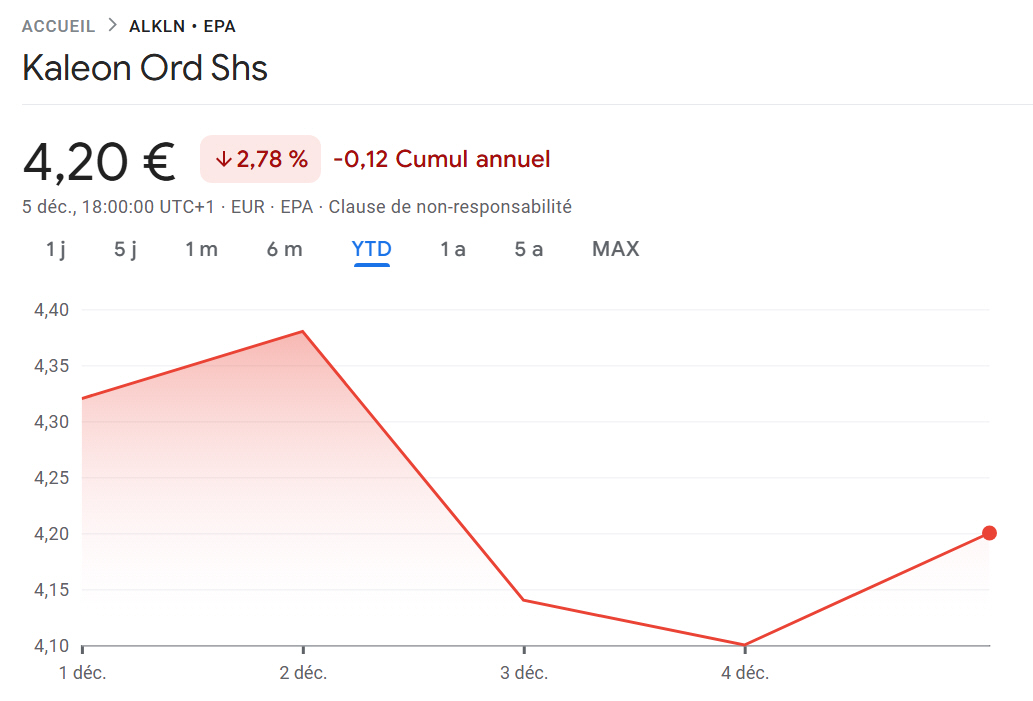
Task: Click the Kaleon Ord Shs title
Action: pyautogui.click(x=145, y=68)
